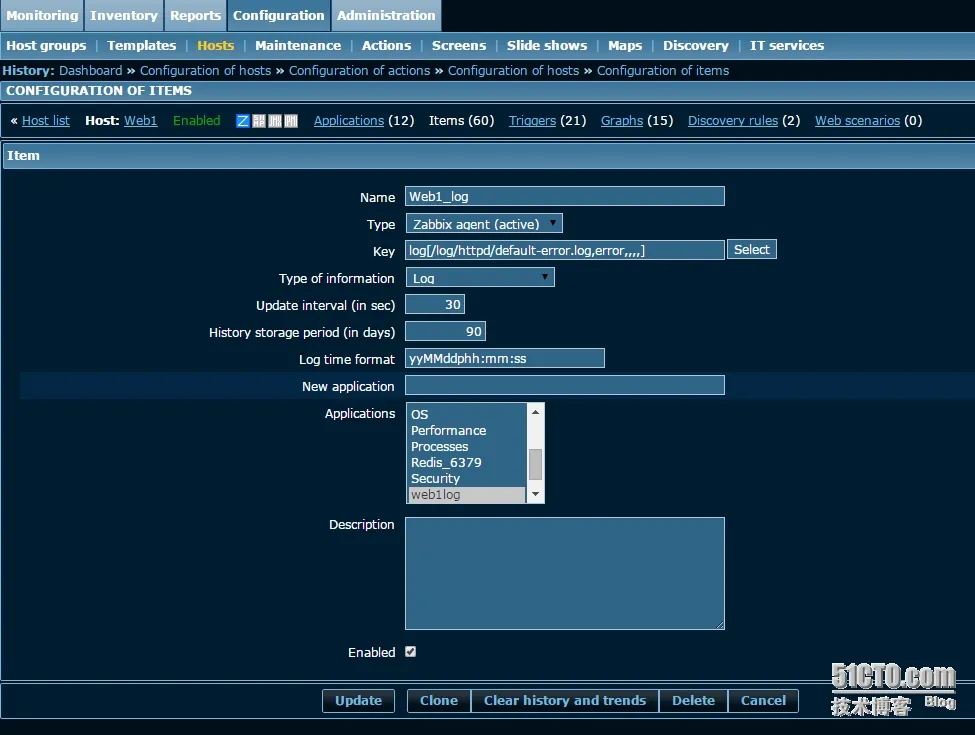Click the Cancel button
The image size is (975, 735).
[x=764, y=701]
